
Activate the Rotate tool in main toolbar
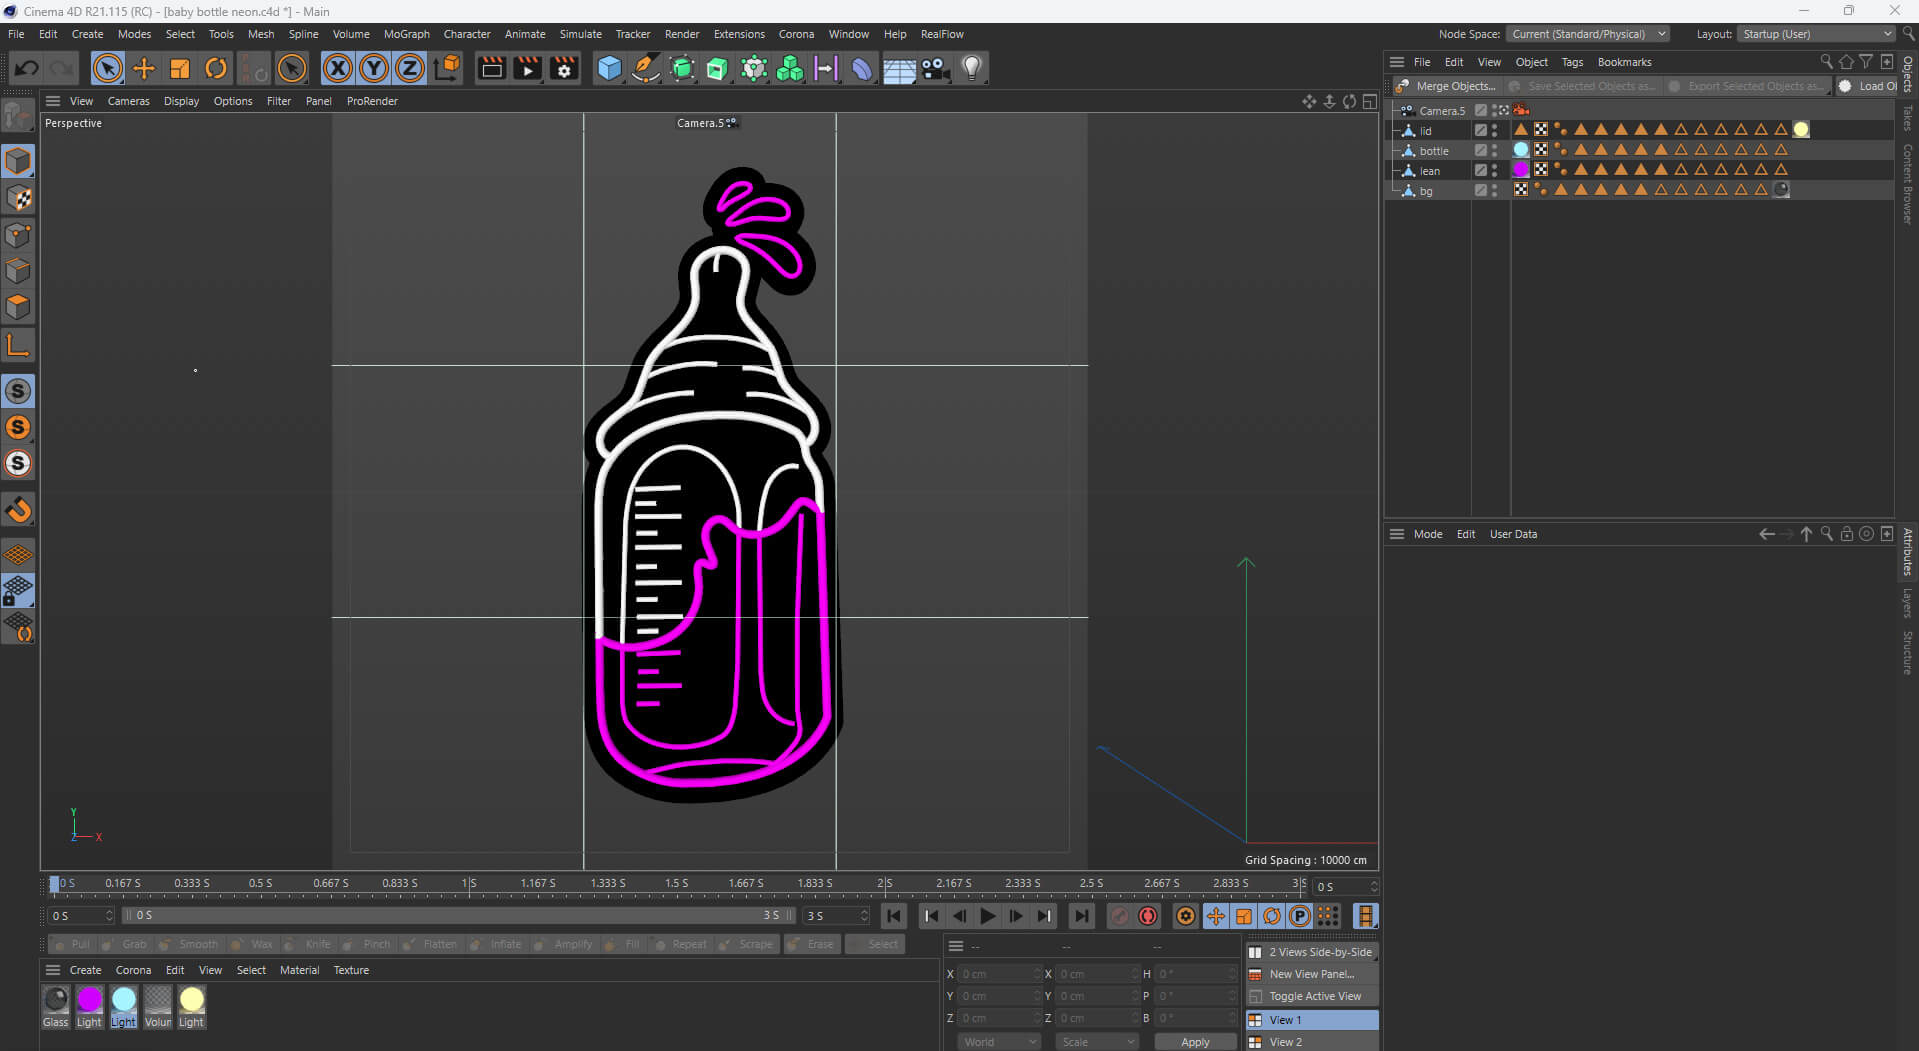tap(215, 68)
